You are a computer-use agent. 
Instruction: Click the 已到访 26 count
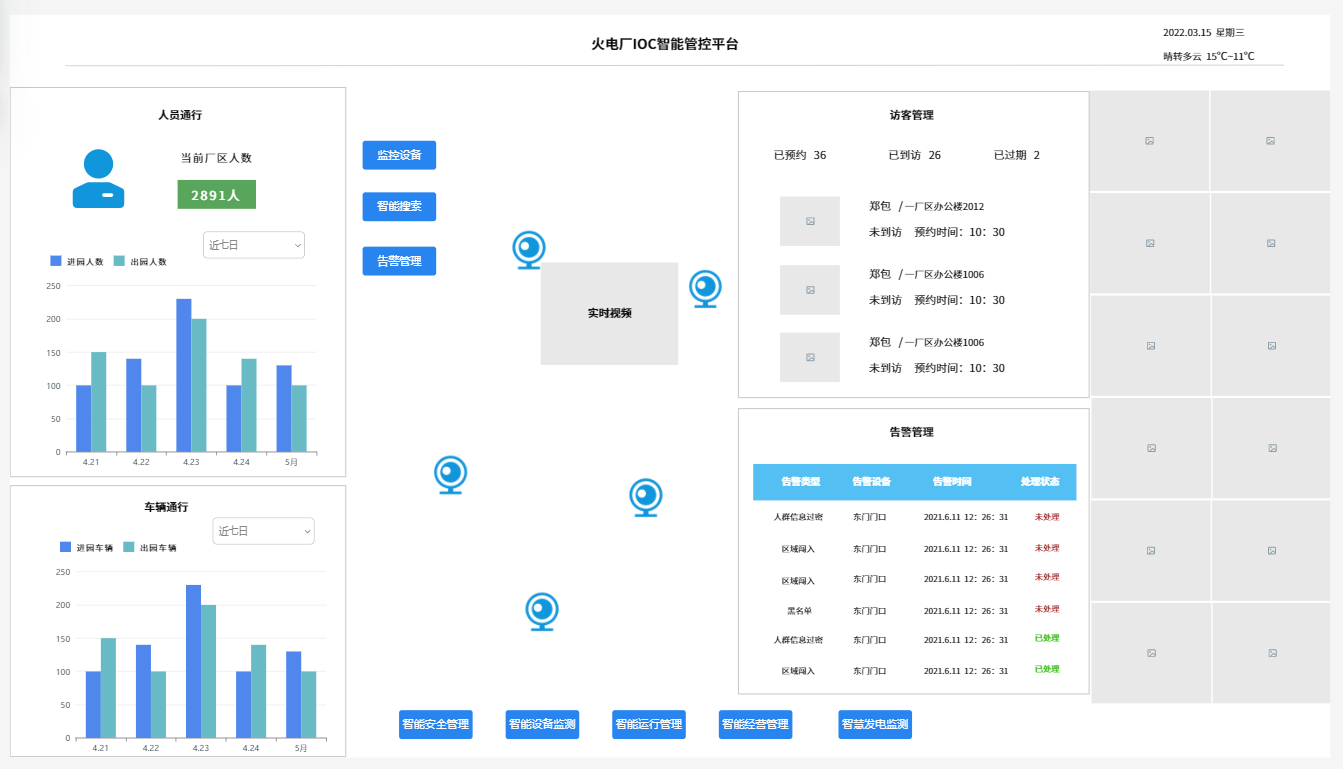coord(914,155)
